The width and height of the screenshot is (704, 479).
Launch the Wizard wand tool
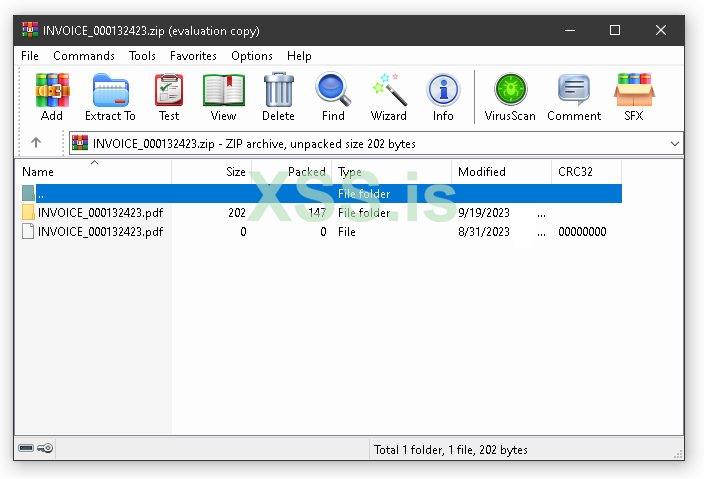(389, 90)
